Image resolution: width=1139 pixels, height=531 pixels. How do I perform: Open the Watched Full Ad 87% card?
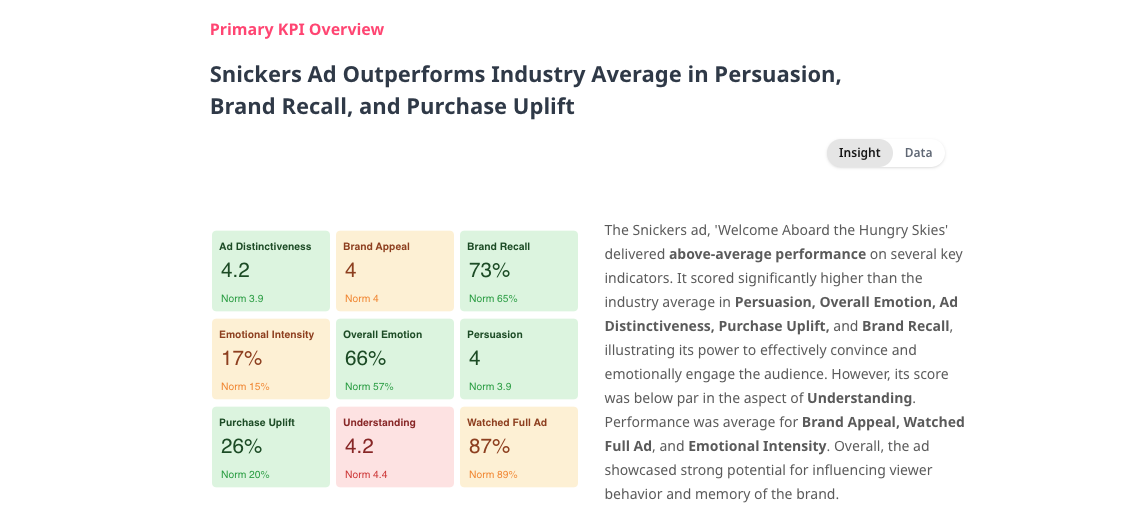pyautogui.click(x=519, y=447)
